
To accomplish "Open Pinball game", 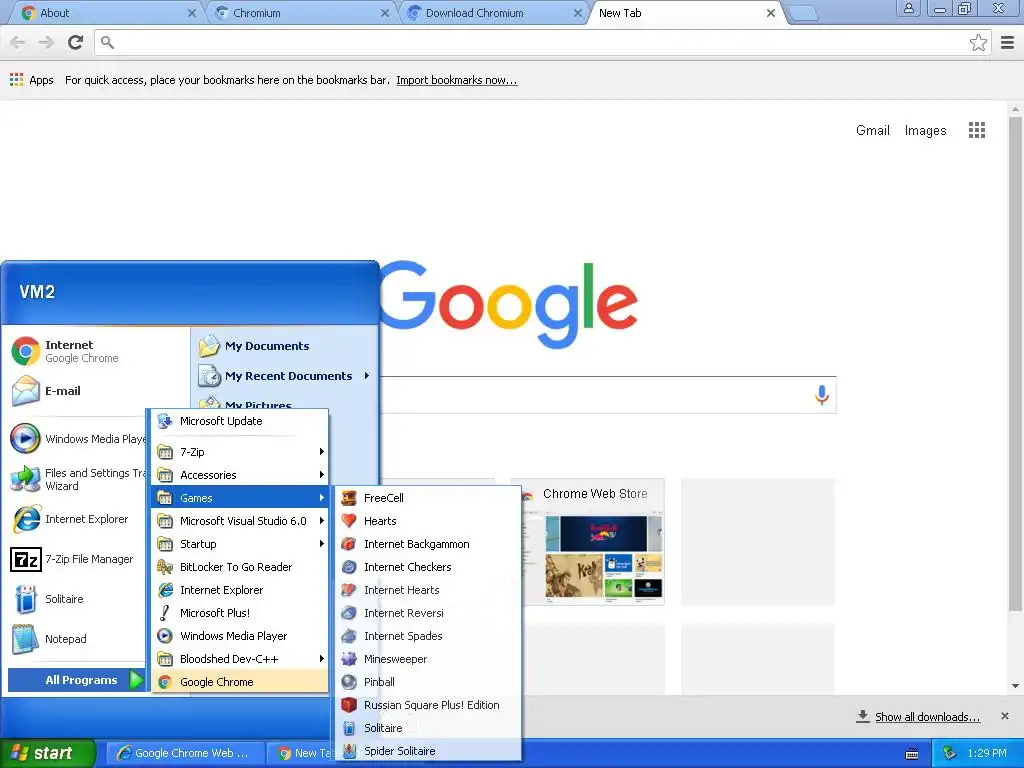I will (x=428, y=682).
